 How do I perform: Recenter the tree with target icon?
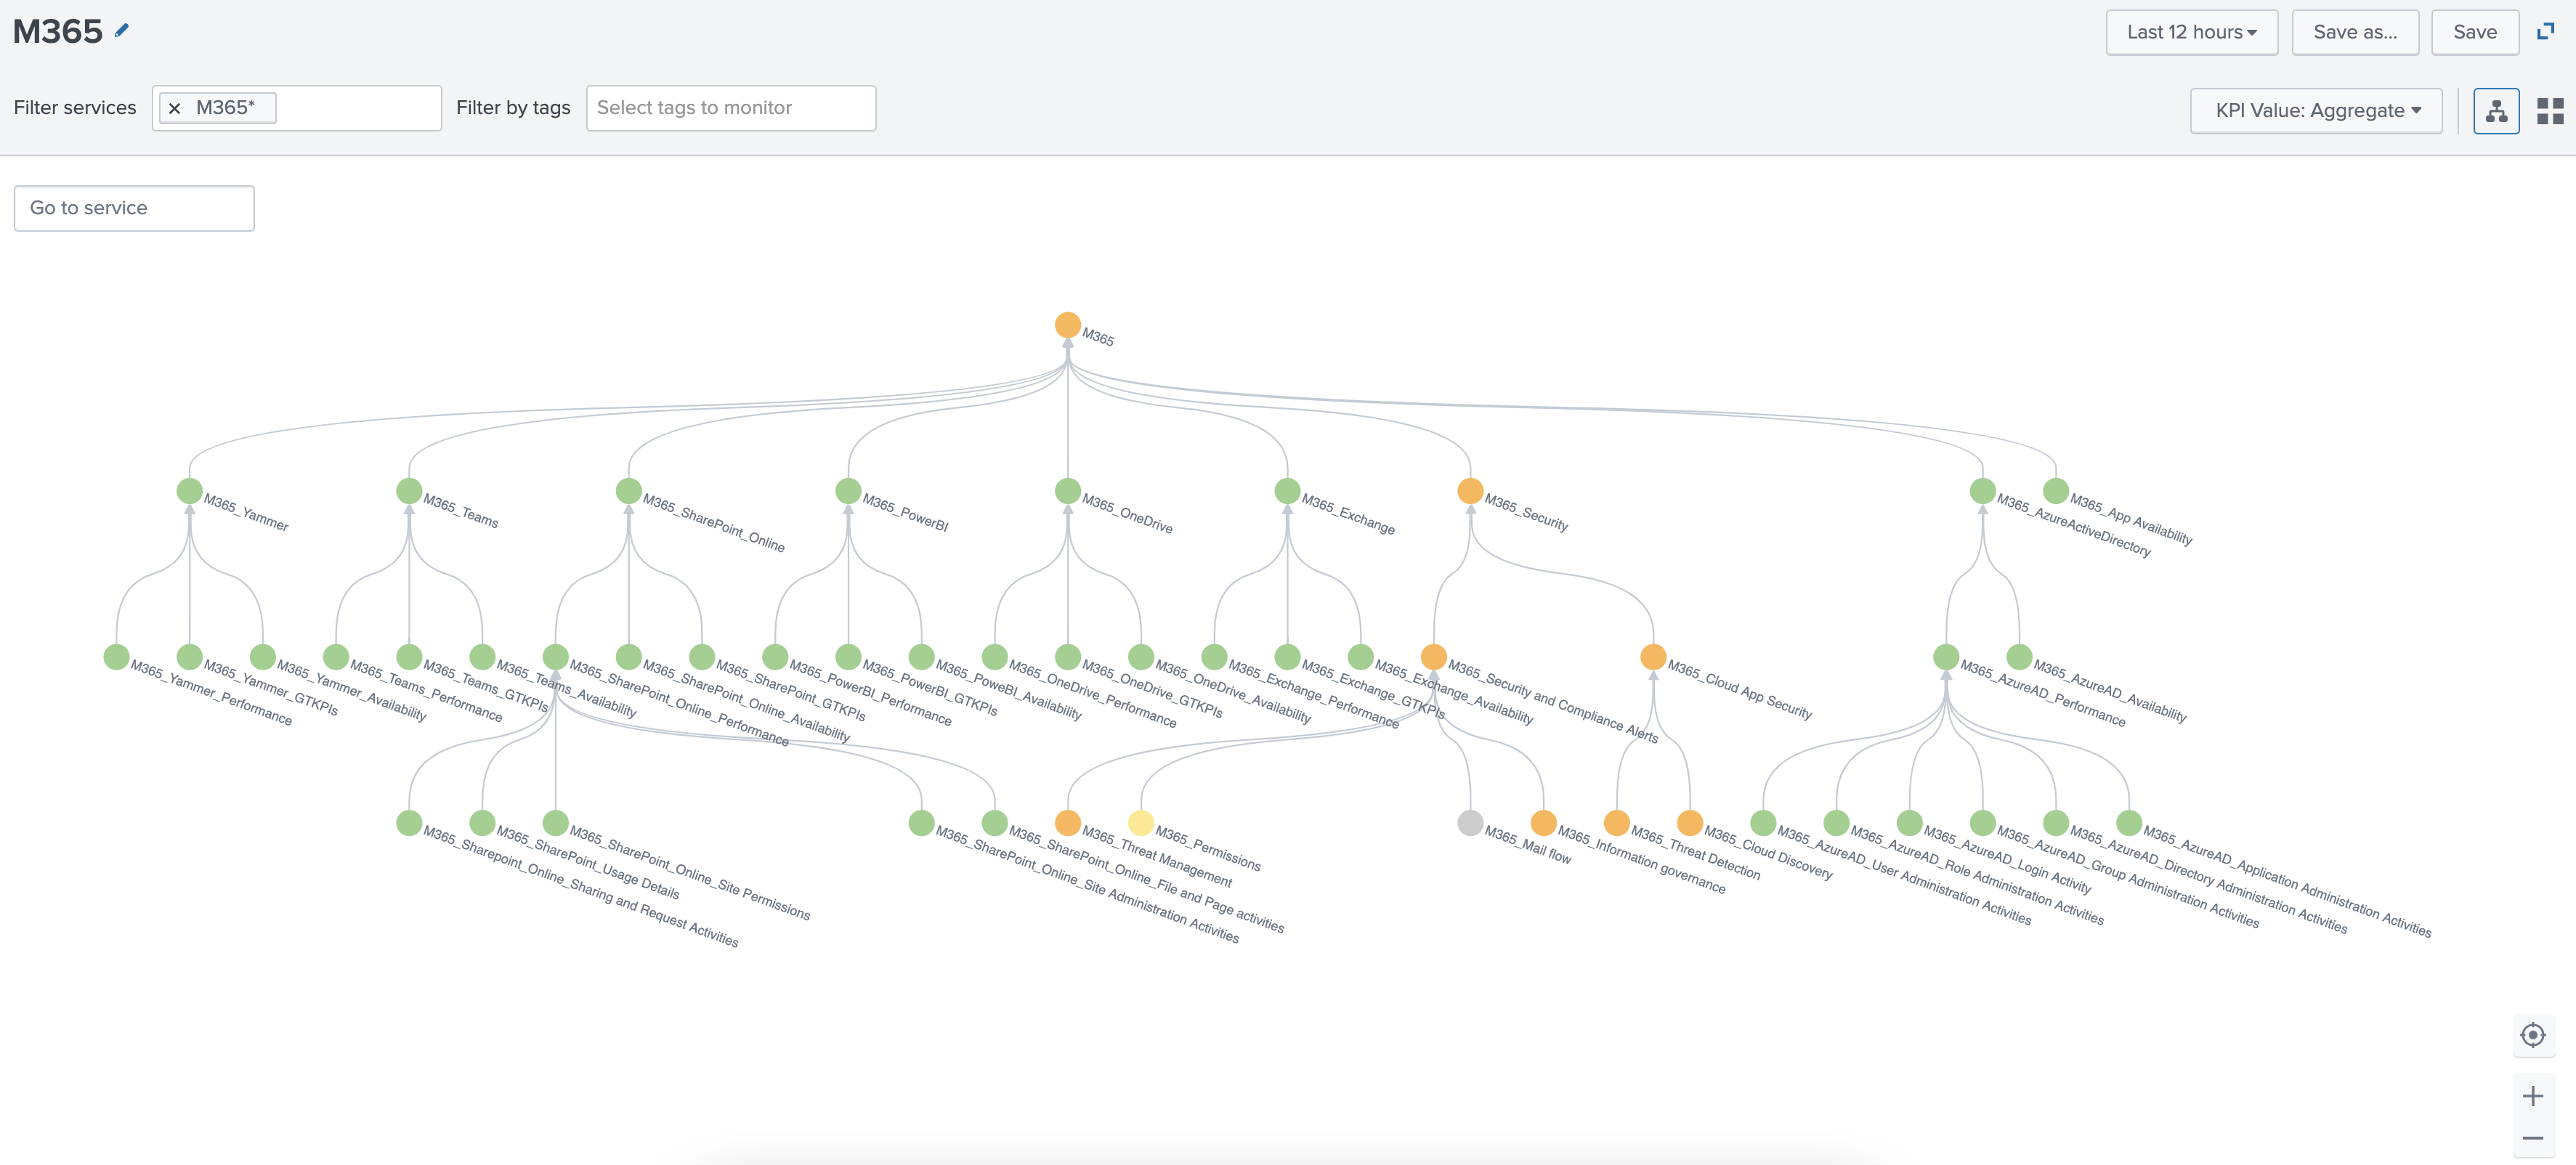coord(2533,1035)
